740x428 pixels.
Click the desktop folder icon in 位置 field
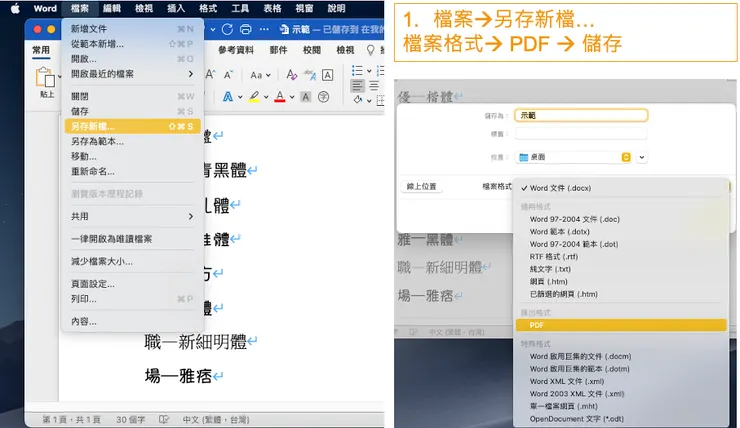click(523, 157)
